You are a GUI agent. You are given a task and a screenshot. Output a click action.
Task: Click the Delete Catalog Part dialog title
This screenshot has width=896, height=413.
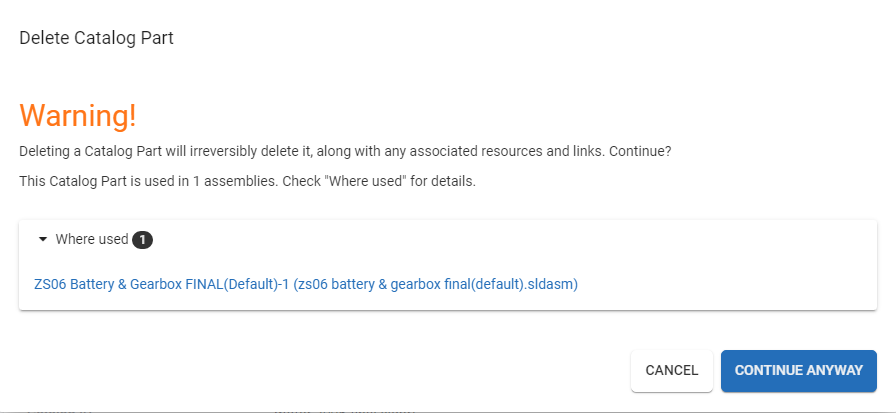point(97,38)
